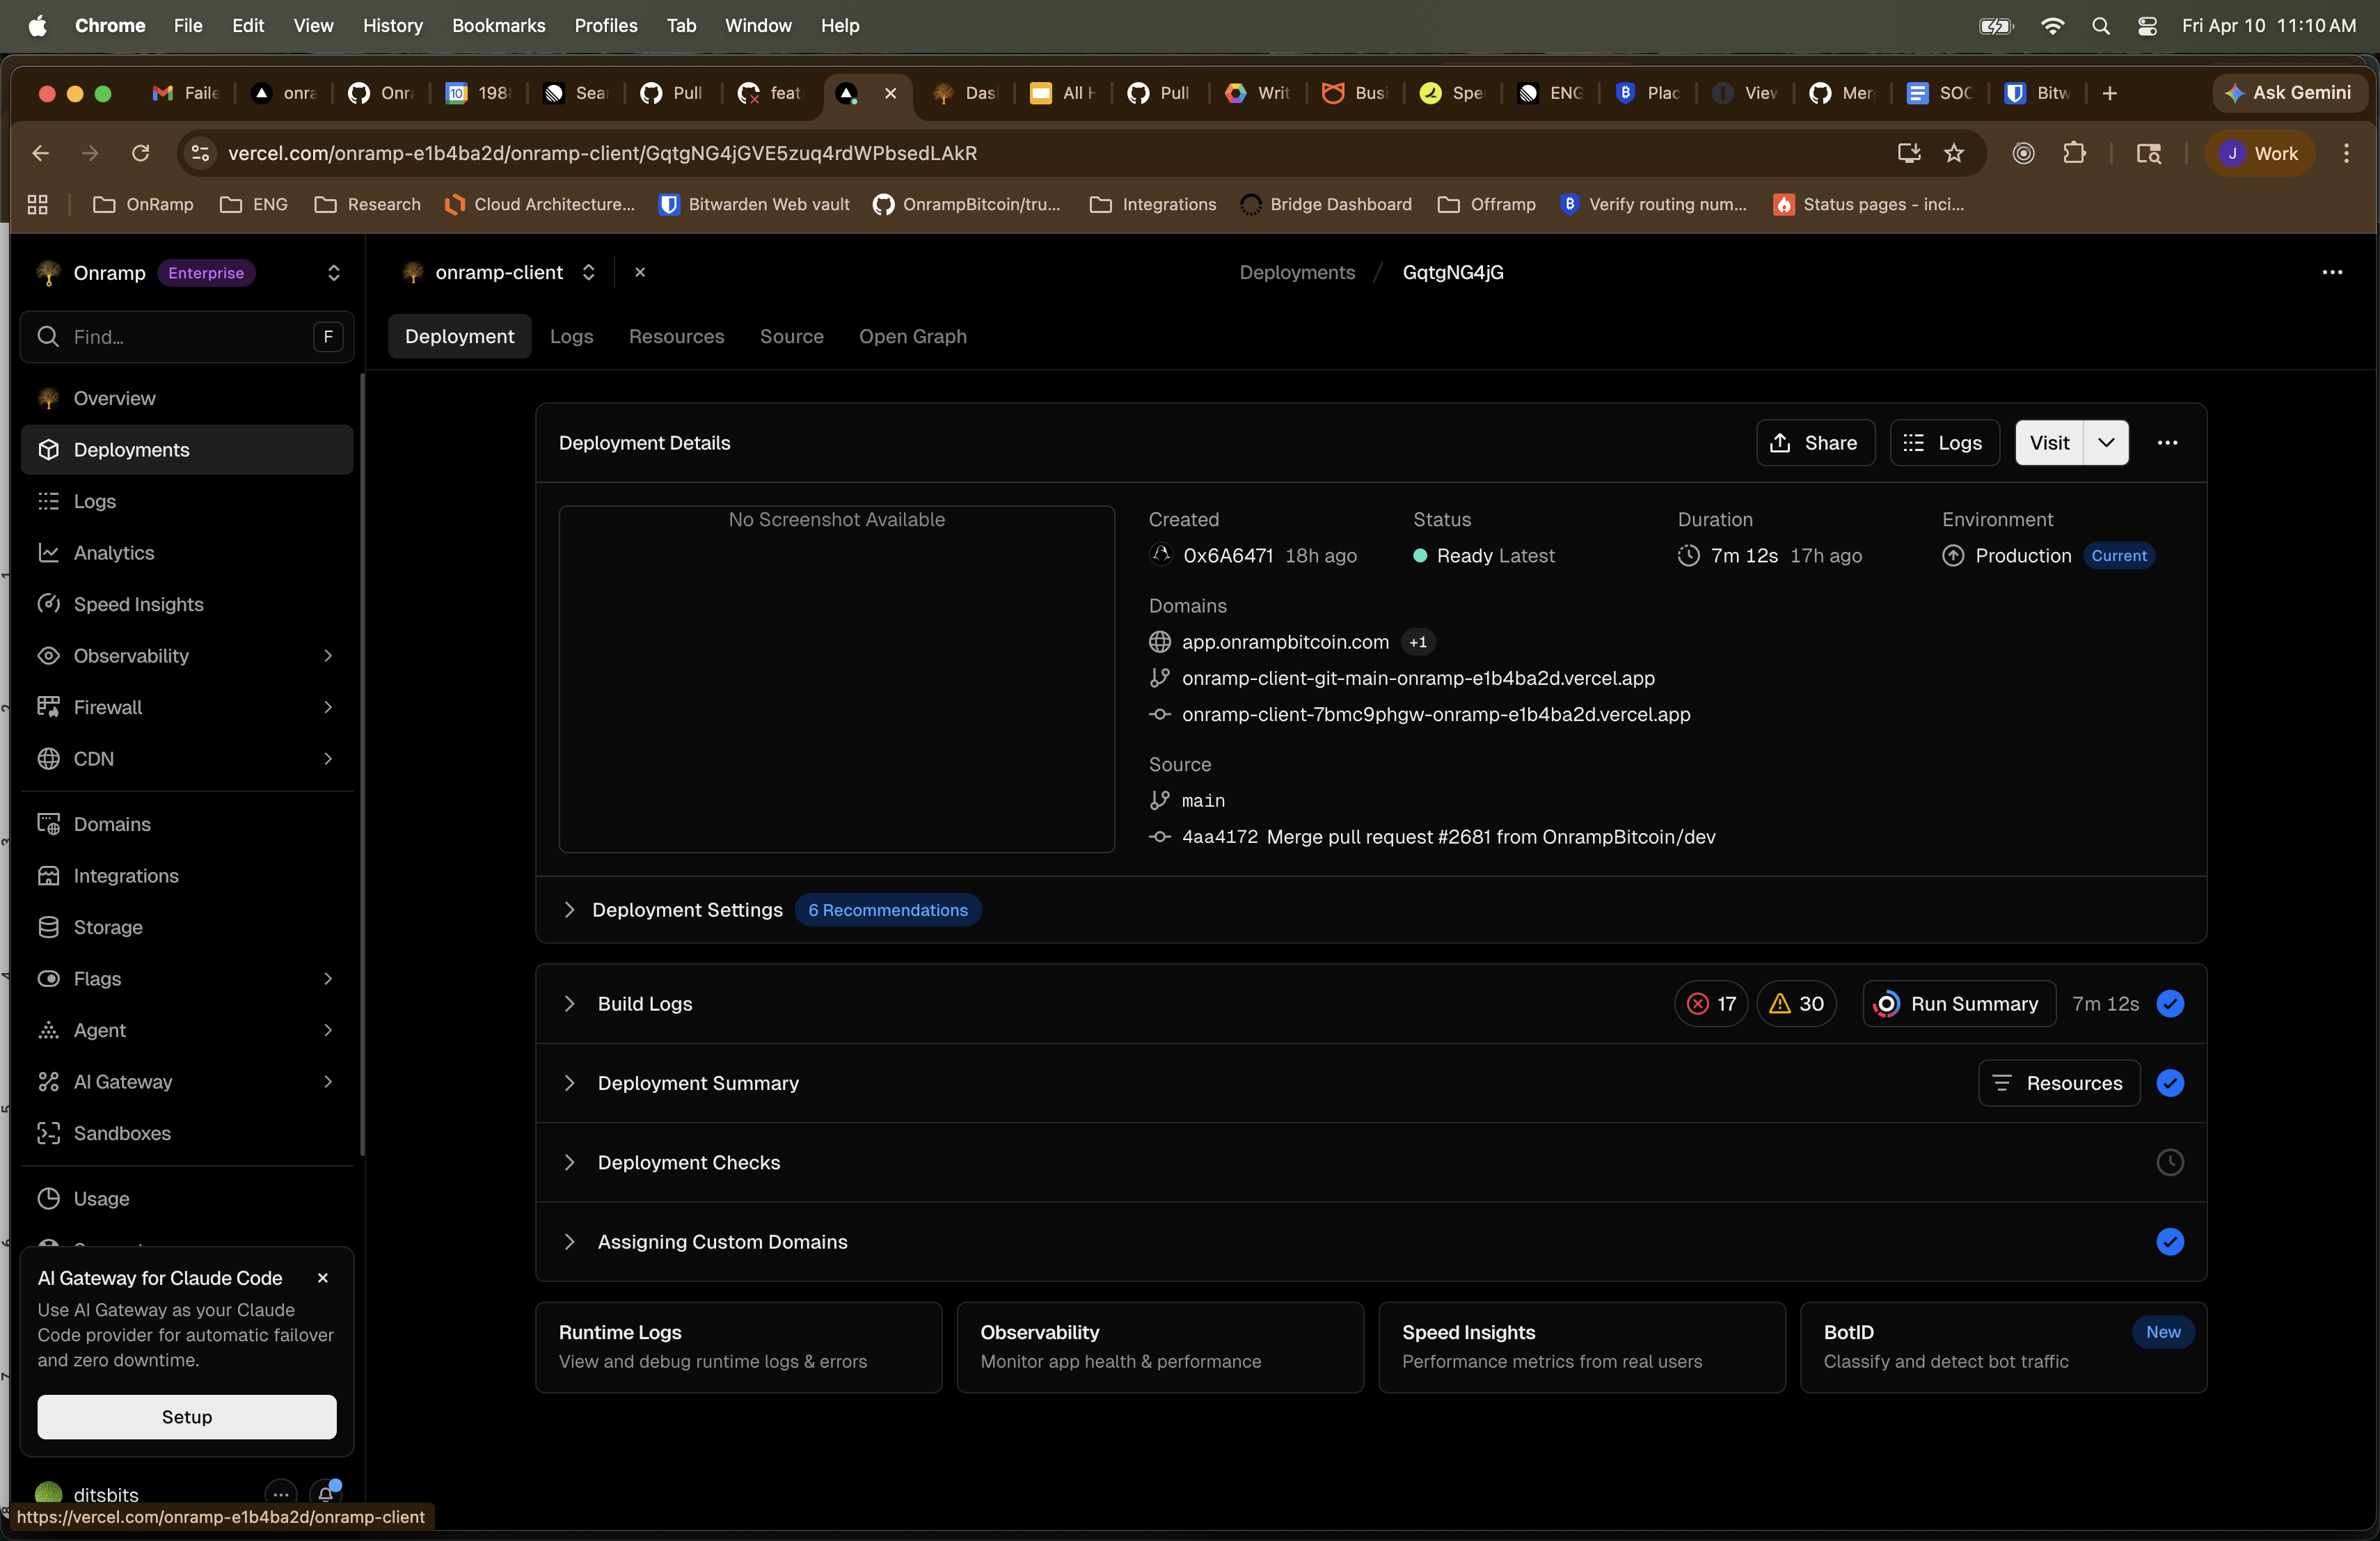The image size is (2380, 1541).
Task: Click the Setup button
Action: point(186,1417)
